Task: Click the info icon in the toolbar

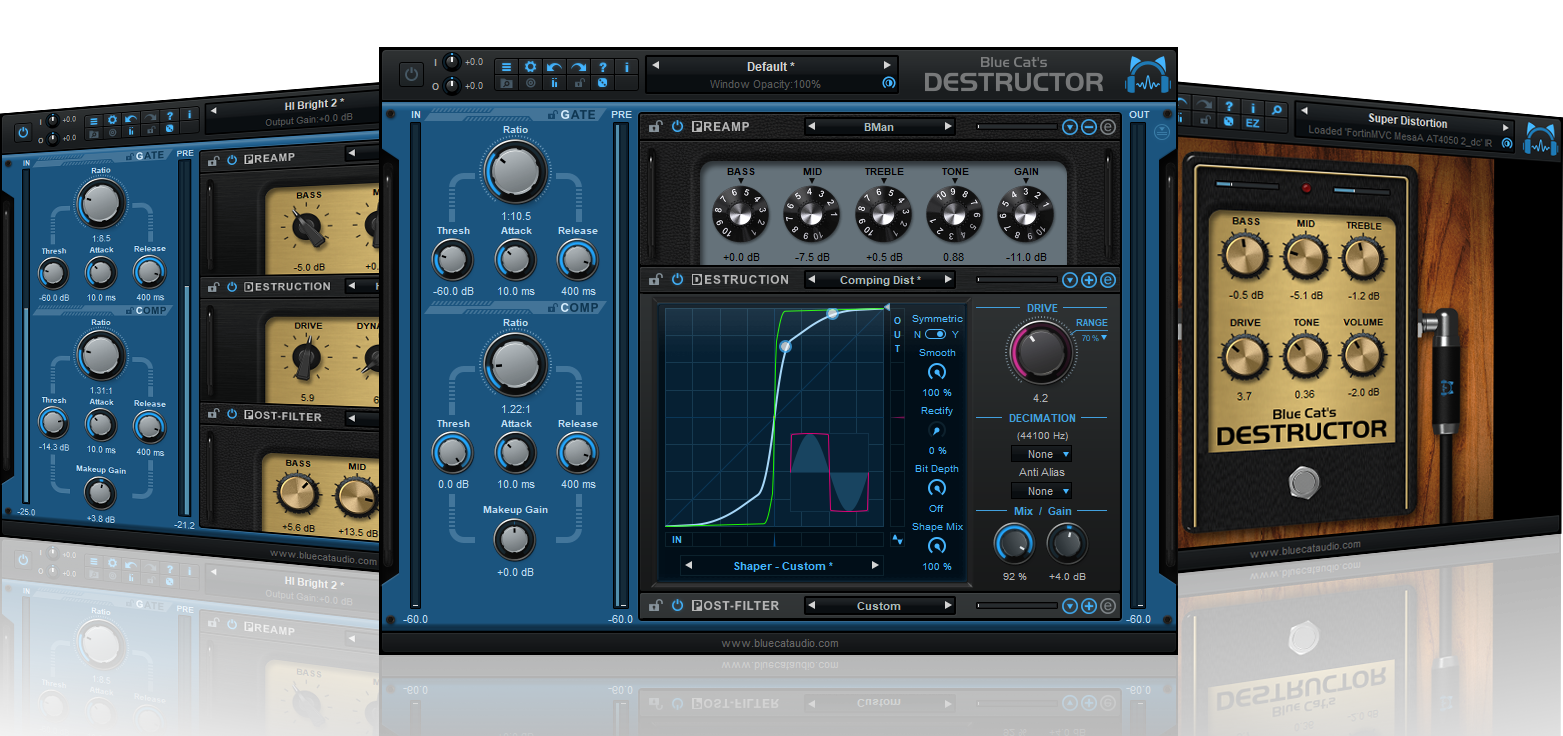Action: 627,66
